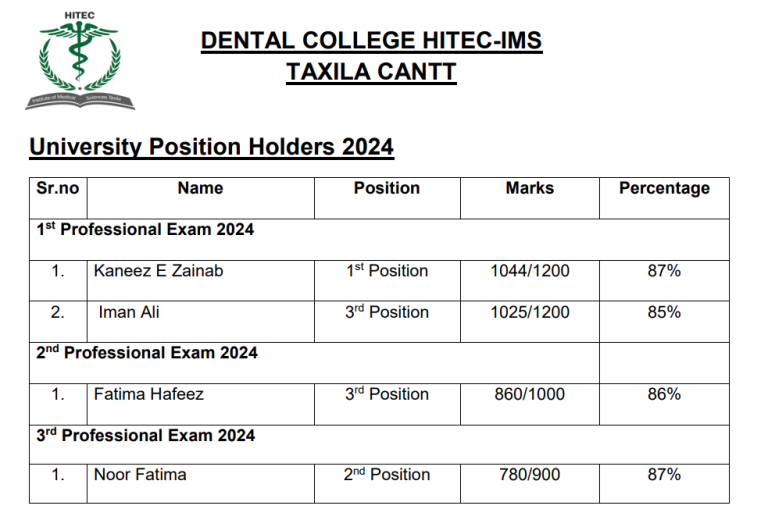The image size is (768, 527).
Task: Click the Position column header
Action: (387, 198)
